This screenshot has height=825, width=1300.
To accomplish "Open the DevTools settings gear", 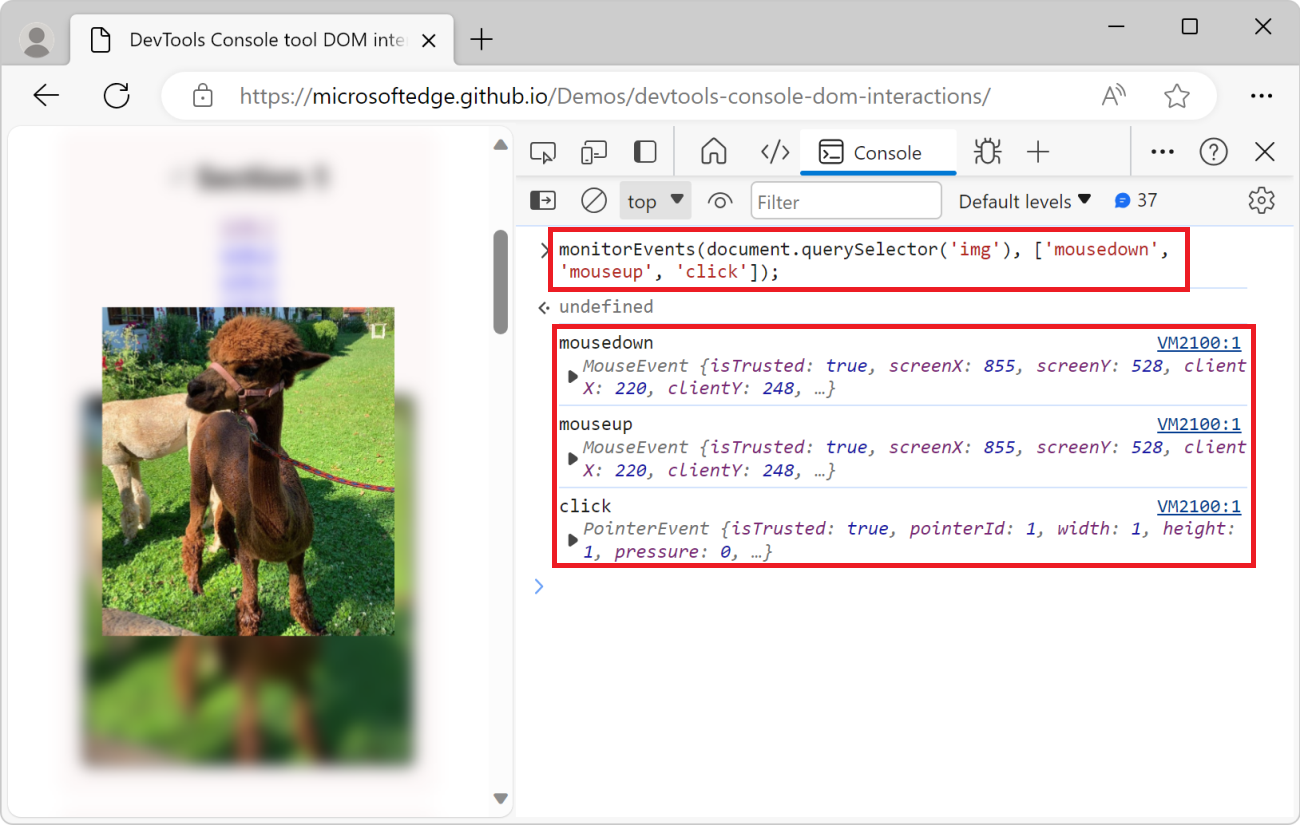I will click(1261, 200).
